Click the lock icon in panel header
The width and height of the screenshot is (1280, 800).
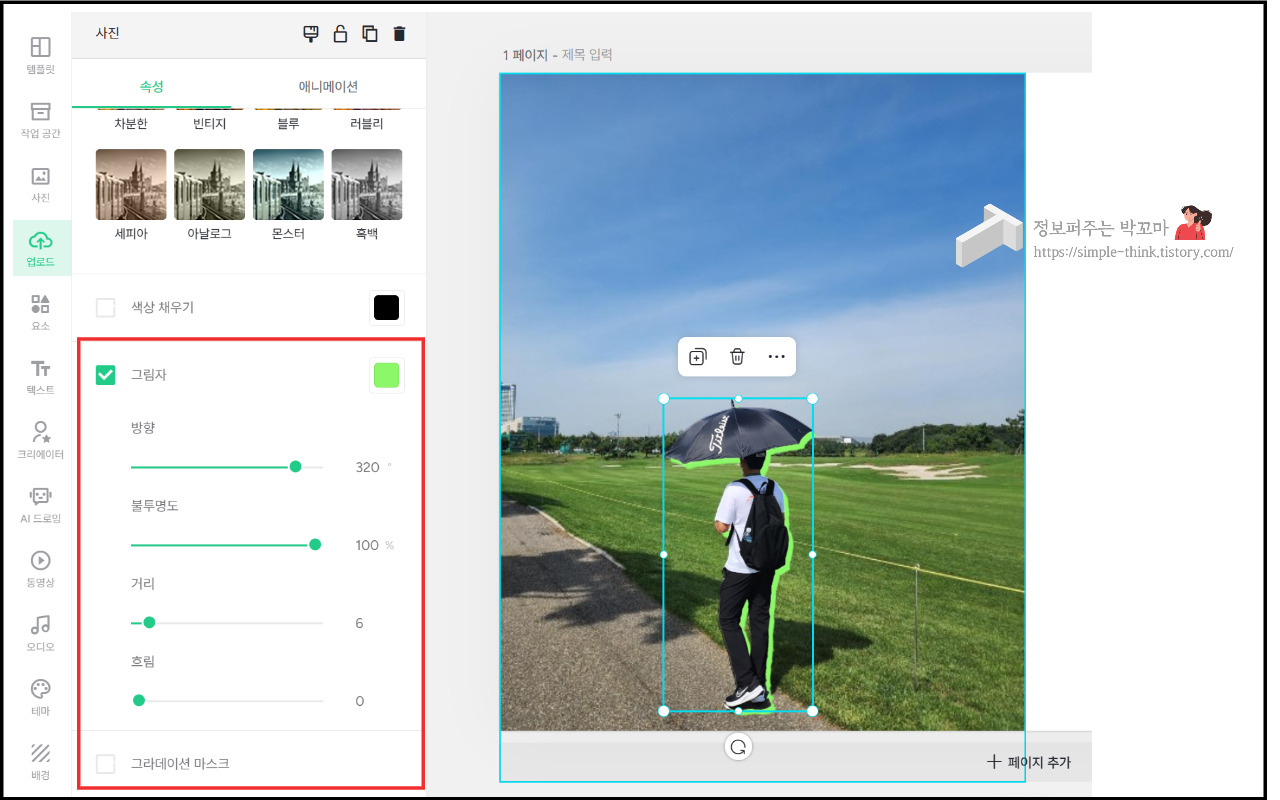pyautogui.click(x=340, y=34)
